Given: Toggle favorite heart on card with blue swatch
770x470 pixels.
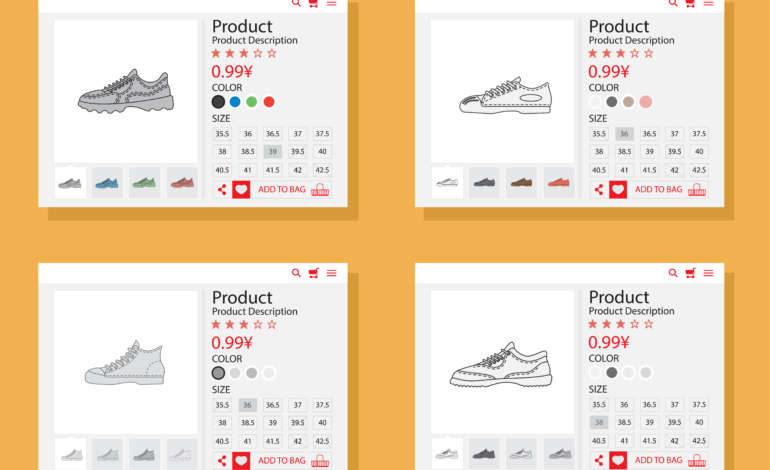Looking at the screenshot, I should pos(241,190).
